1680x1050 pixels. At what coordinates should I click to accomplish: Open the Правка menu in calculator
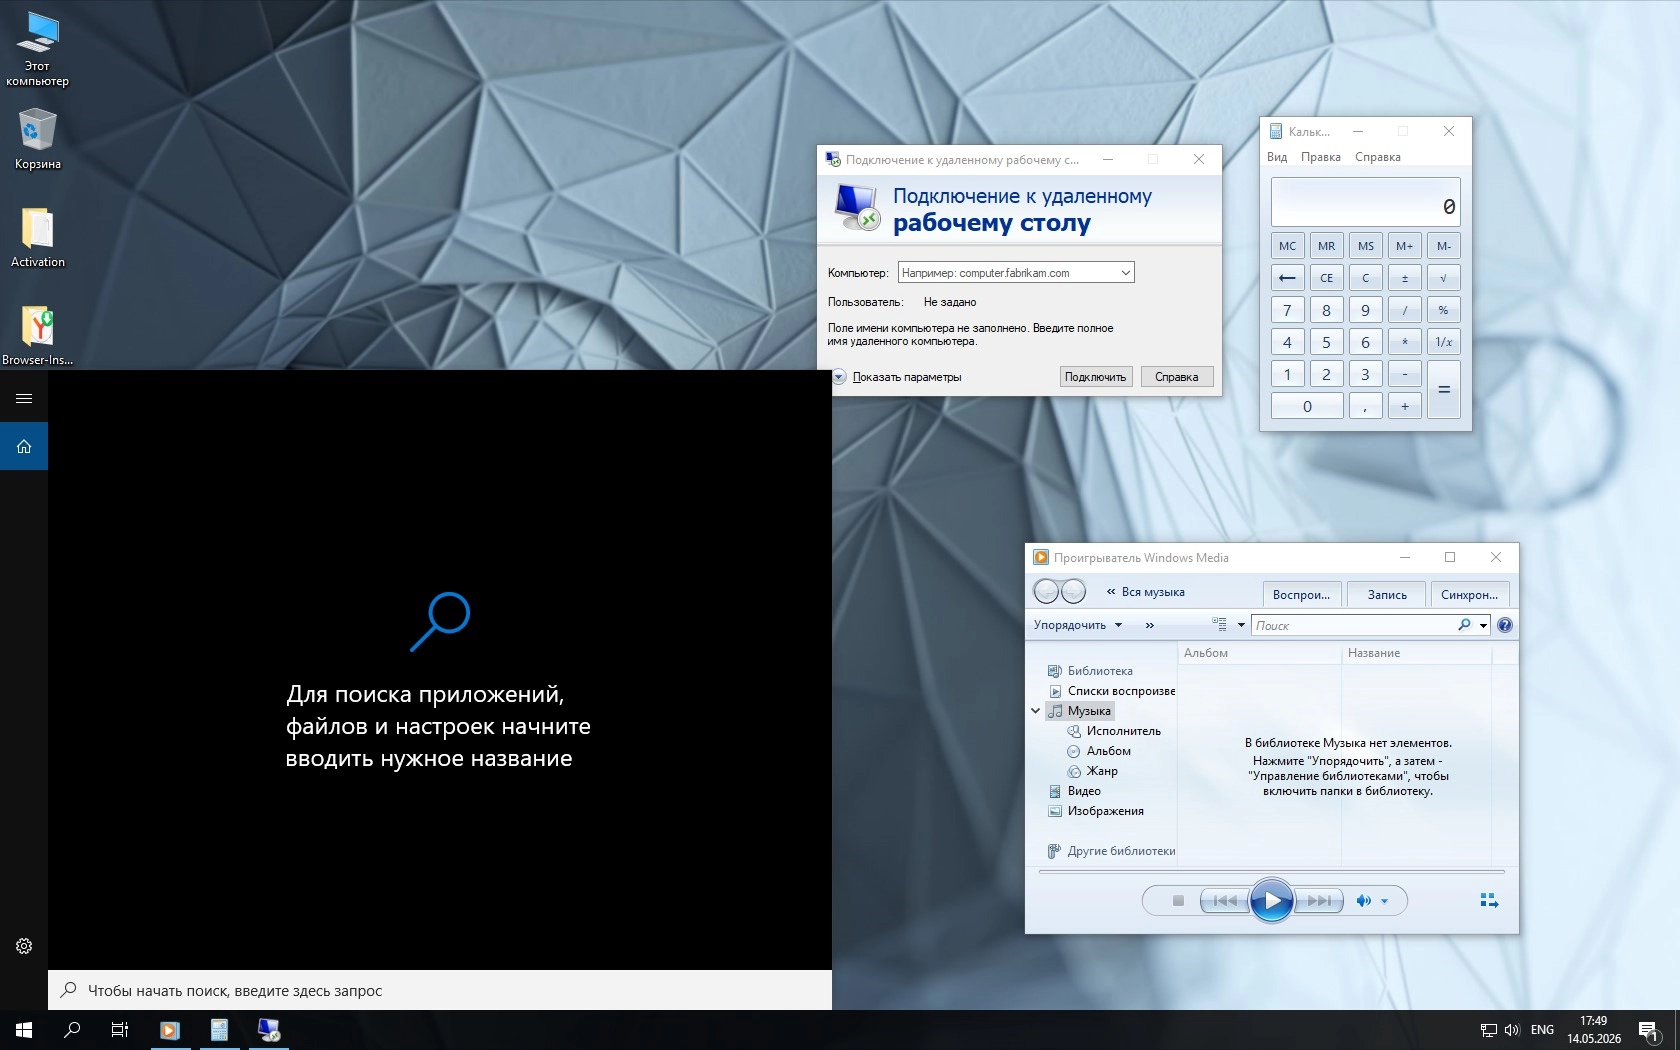click(x=1320, y=157)
